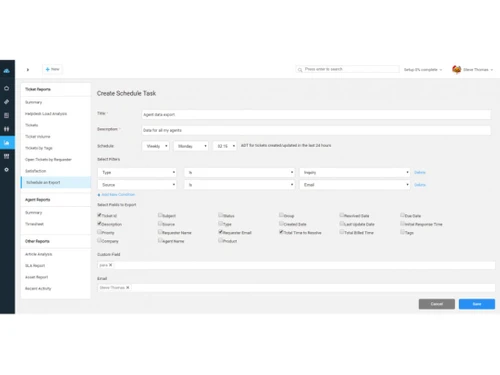Uncheck the Requester Email checkbox
The width and height of the screenshot is (500, 375).
coord(221,232)
